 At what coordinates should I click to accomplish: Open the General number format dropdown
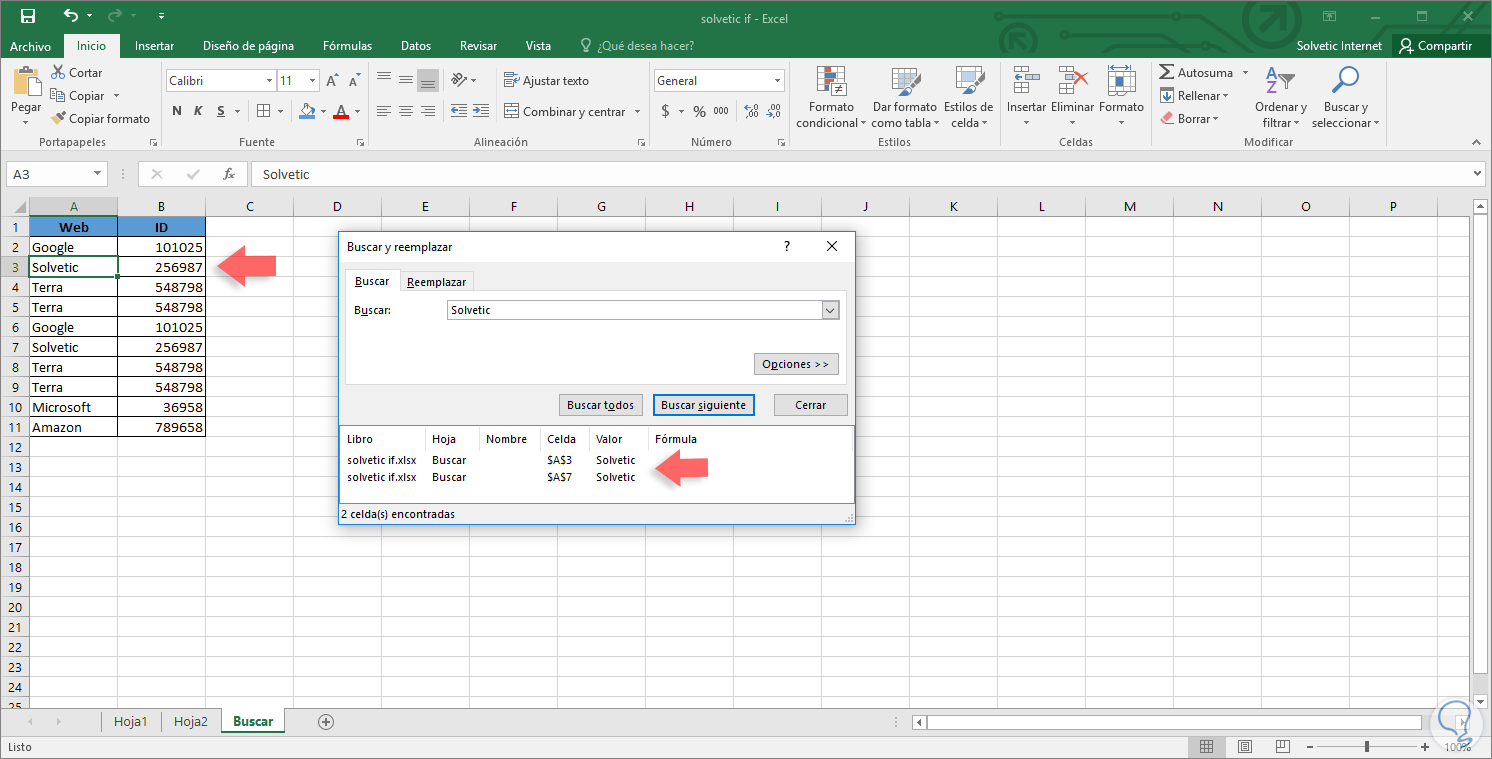click(777, 81)
